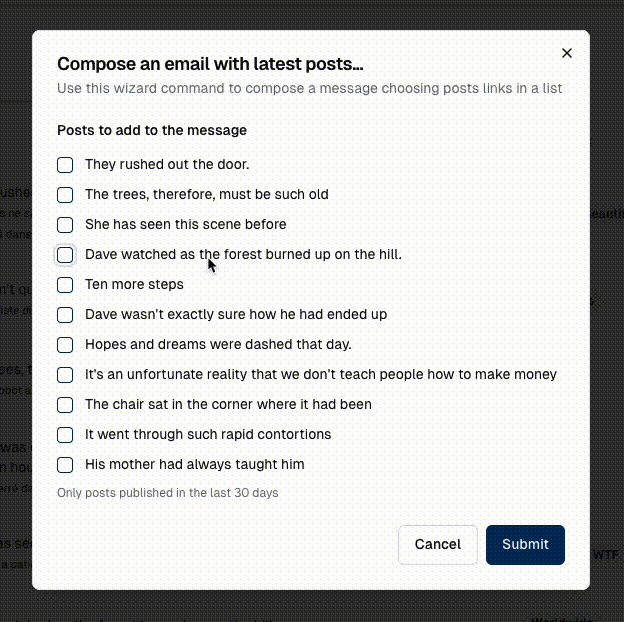This screenshot has width=624, height=622.
Task: Tick "Hopes and dreams were dashed that day."
Action: click(65, 345)
